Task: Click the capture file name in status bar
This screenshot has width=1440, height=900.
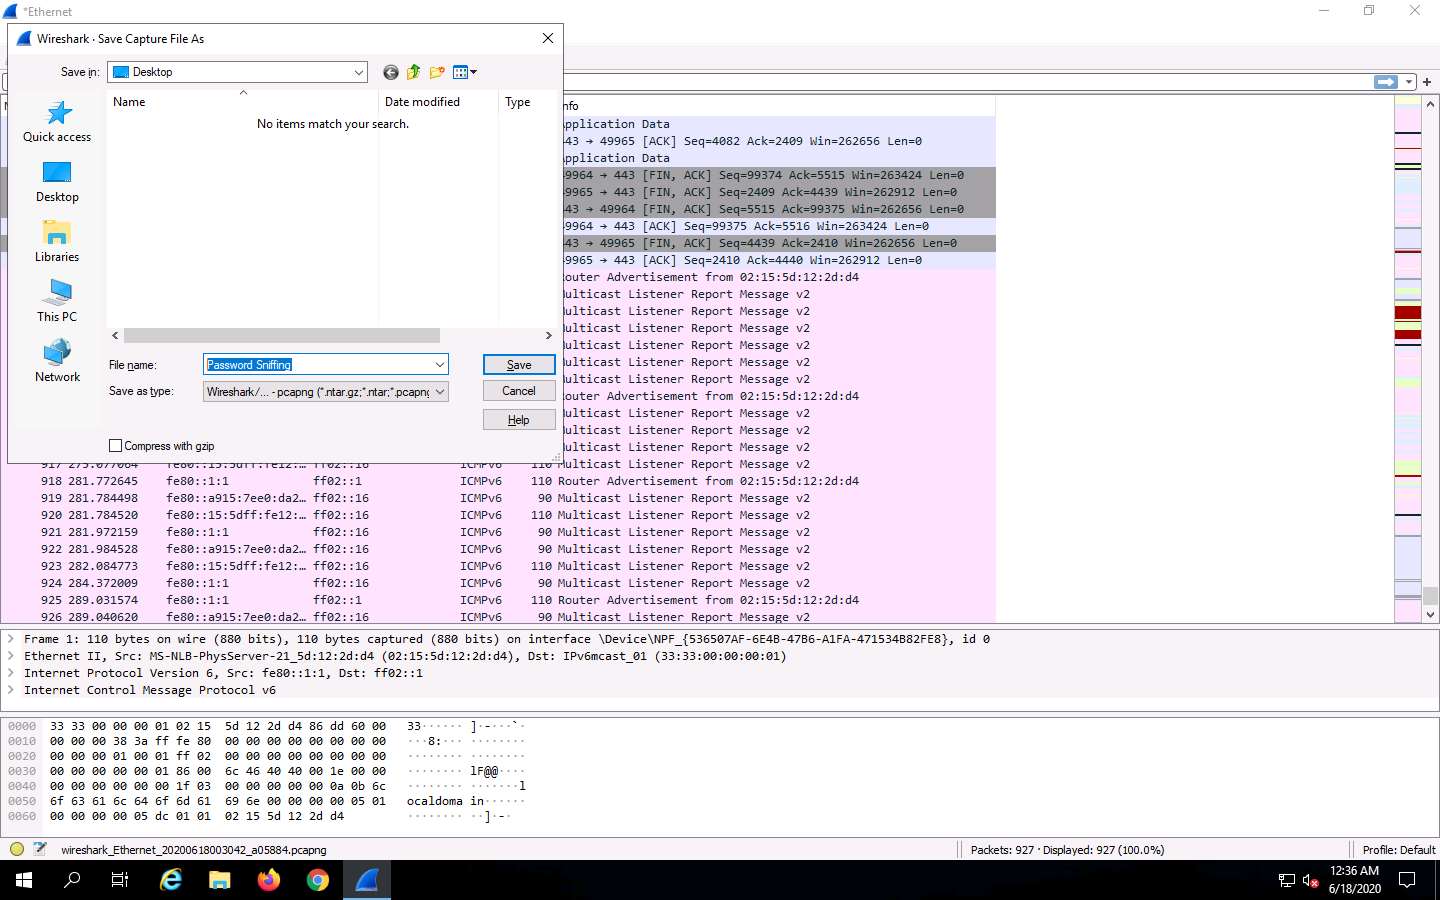Action: [x=194, y=850]
